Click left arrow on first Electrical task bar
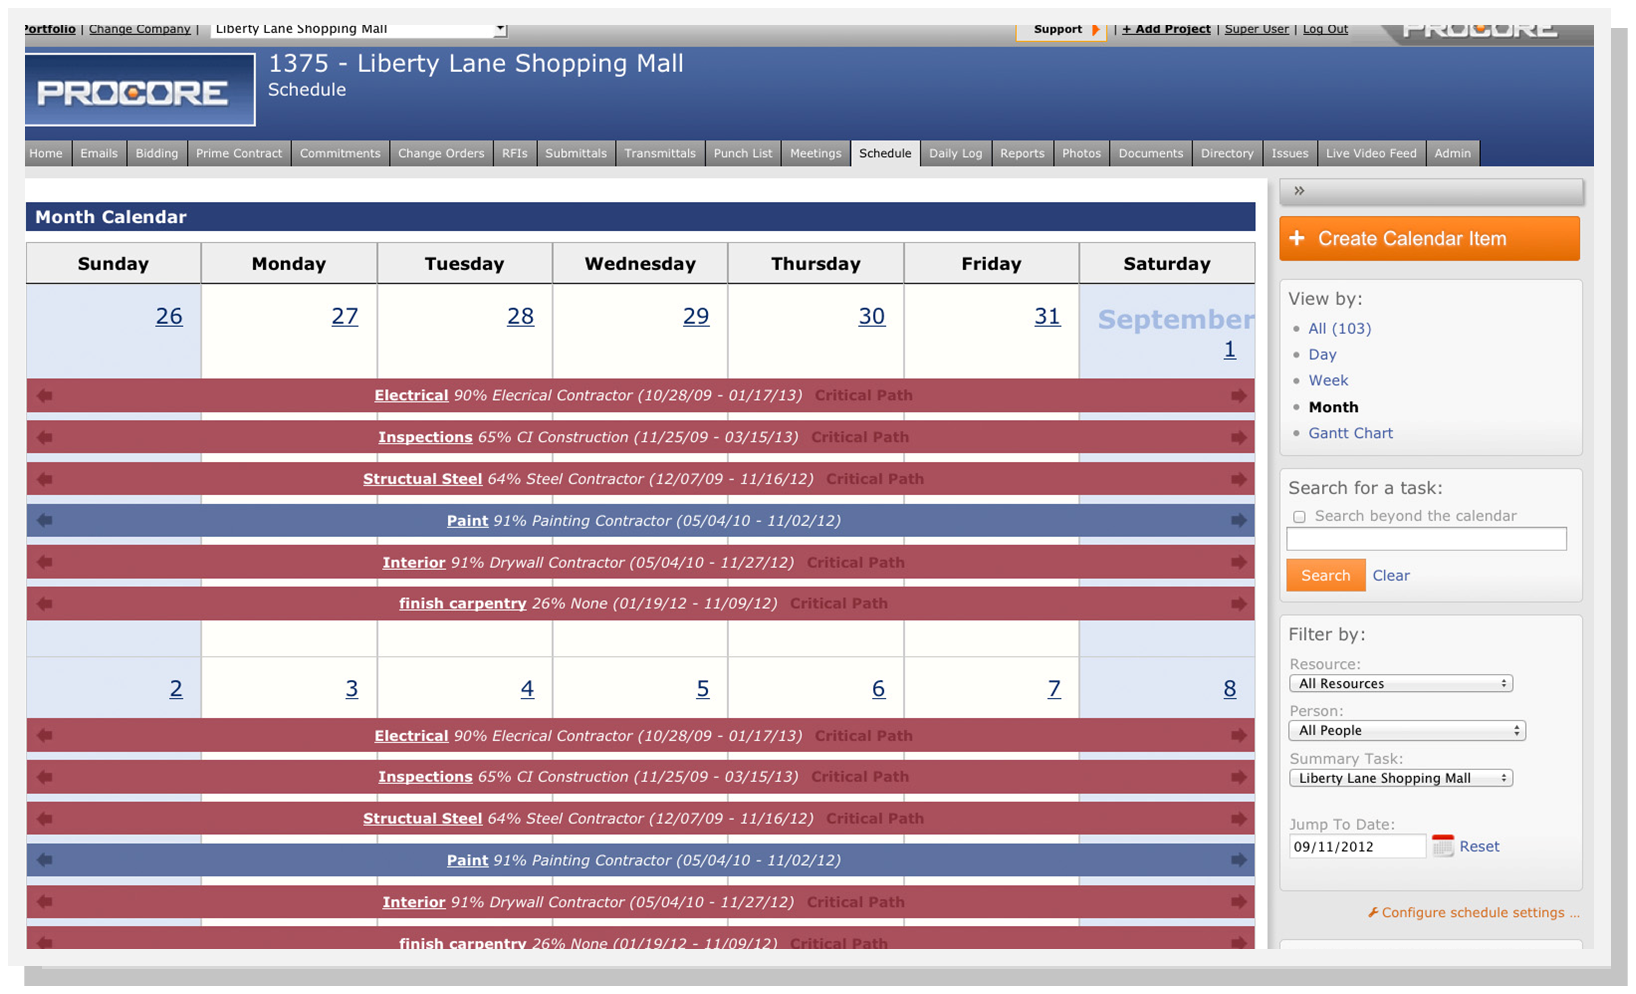Screen dimensions: 1636x994 click(45, 396)
